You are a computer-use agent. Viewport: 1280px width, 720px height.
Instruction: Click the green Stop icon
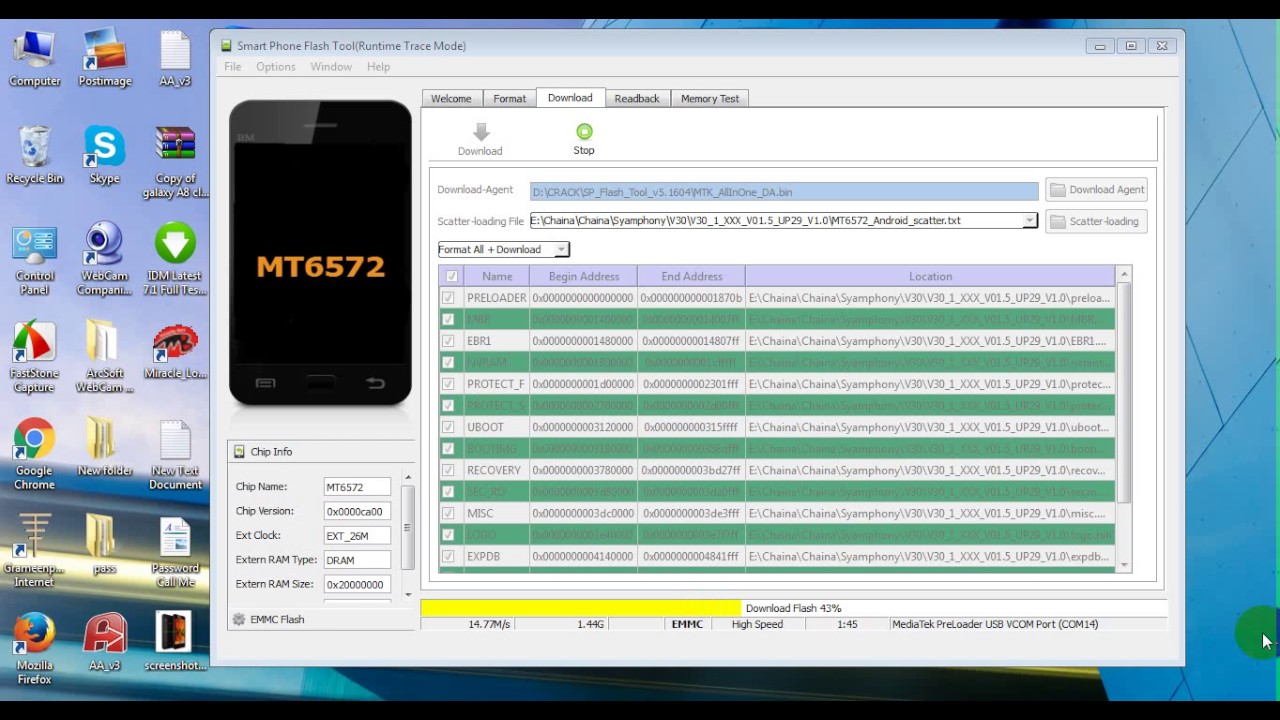pyautogui.click(x=584, y=131)
